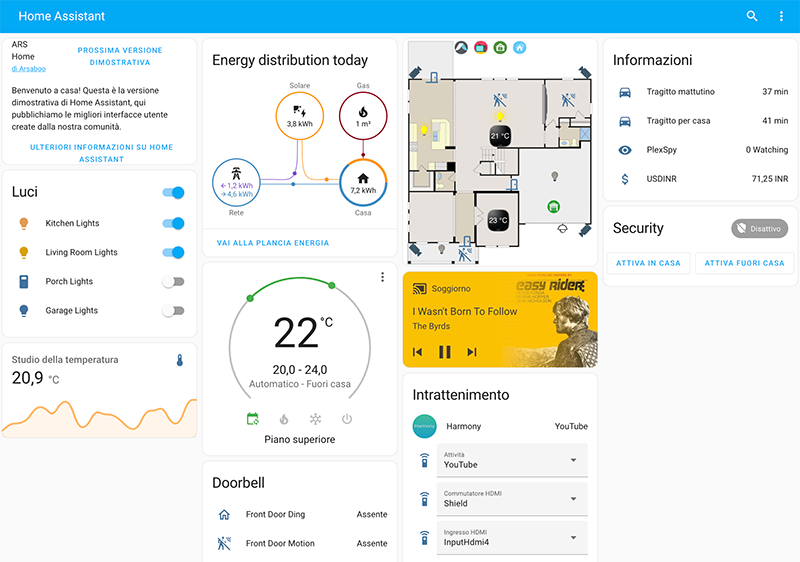The width and height of the screenshot is (800, 562).
Task: Click the green garage door icon on floorplan
Action: (554, 207)
